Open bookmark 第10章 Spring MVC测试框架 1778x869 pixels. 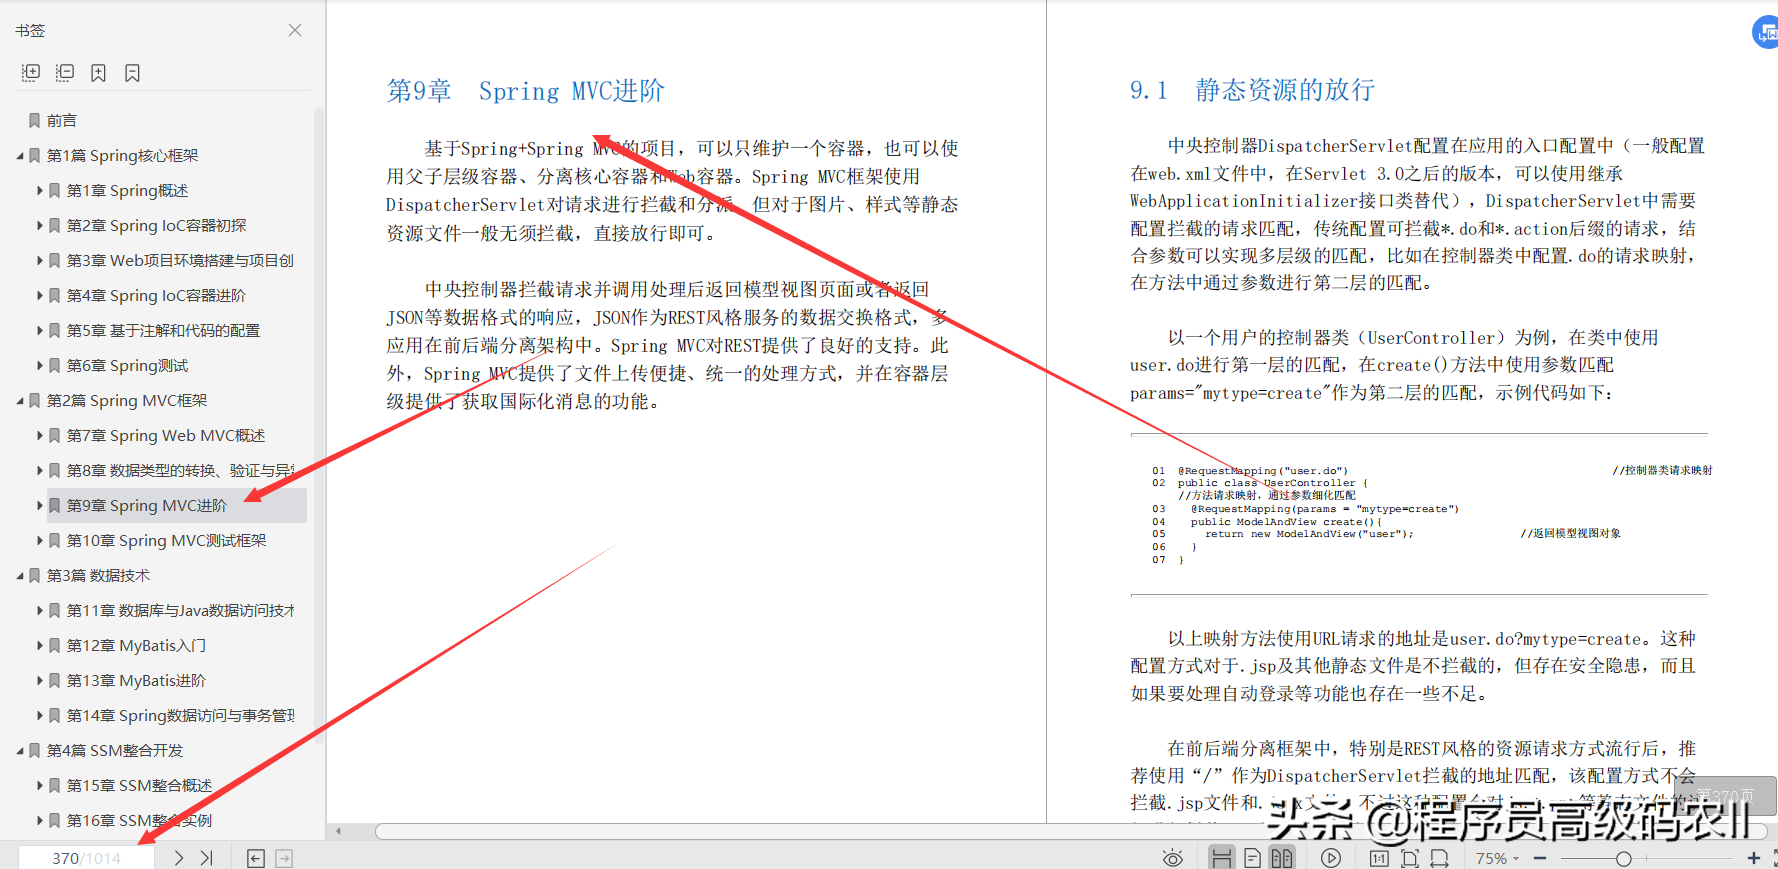coord(166,540)
